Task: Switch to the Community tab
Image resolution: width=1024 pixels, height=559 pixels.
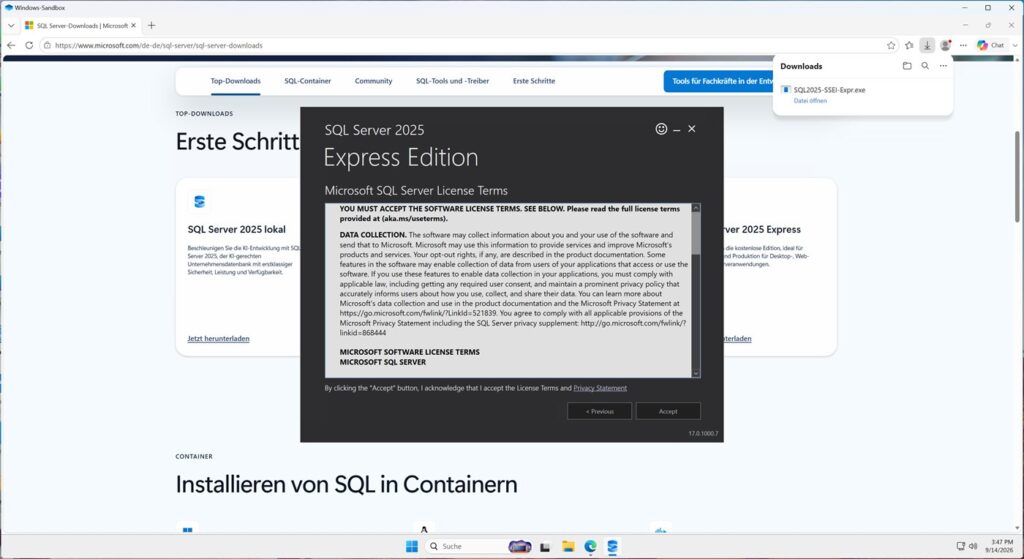Action: 374,81
